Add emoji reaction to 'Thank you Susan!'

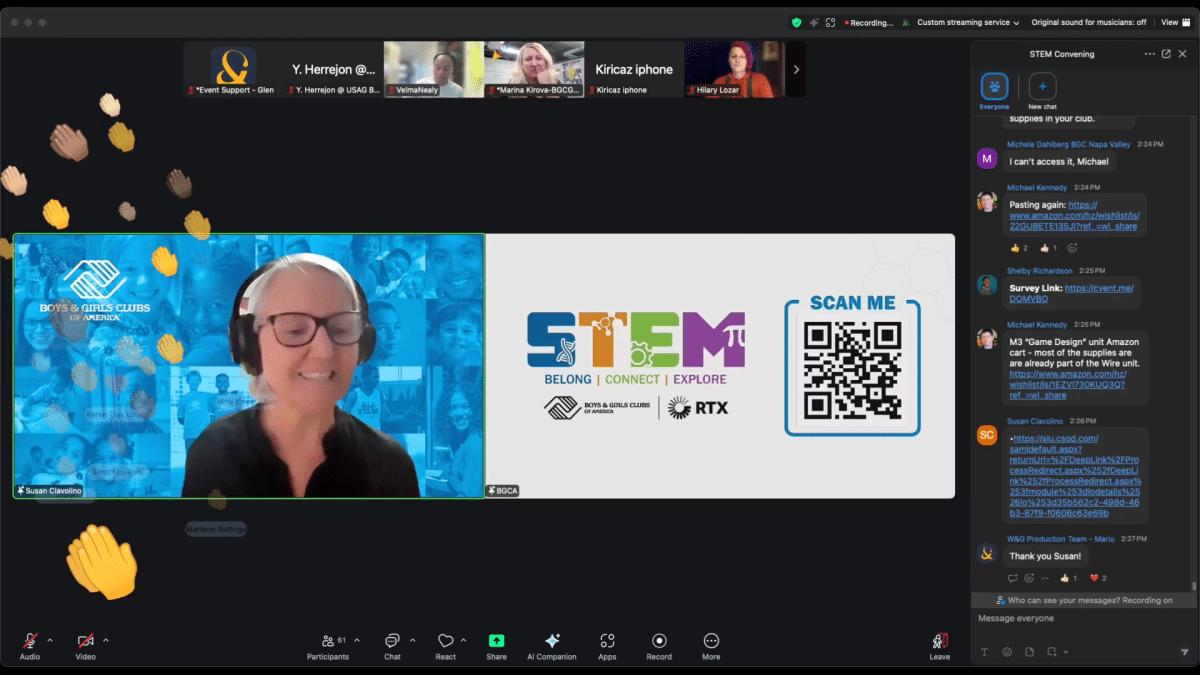coord(1029,578)
